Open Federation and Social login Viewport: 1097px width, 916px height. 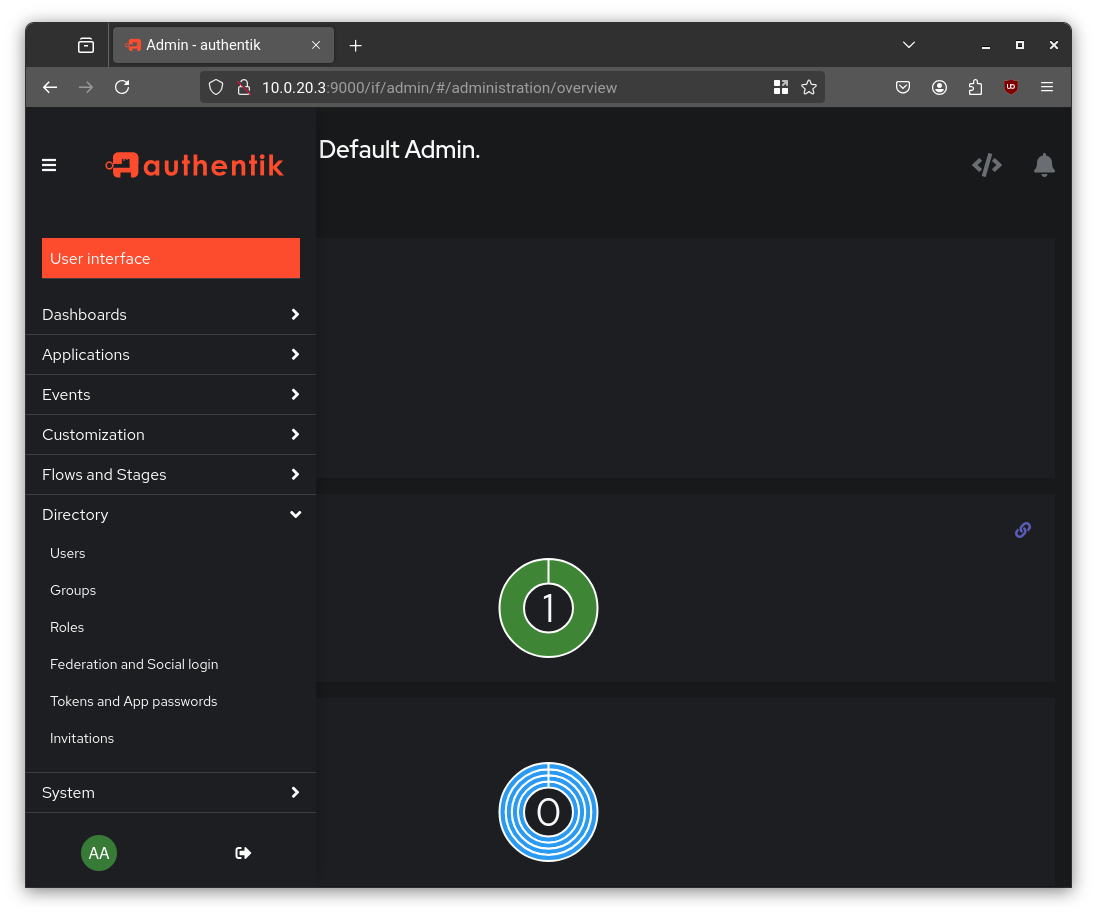134,664
